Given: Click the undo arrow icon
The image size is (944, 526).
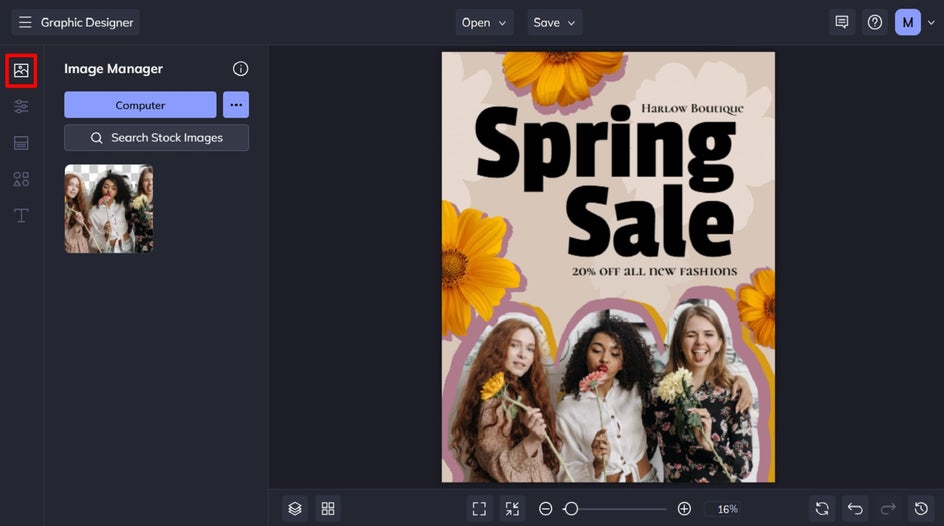Looking at the screenshot, I should [856, 509].
